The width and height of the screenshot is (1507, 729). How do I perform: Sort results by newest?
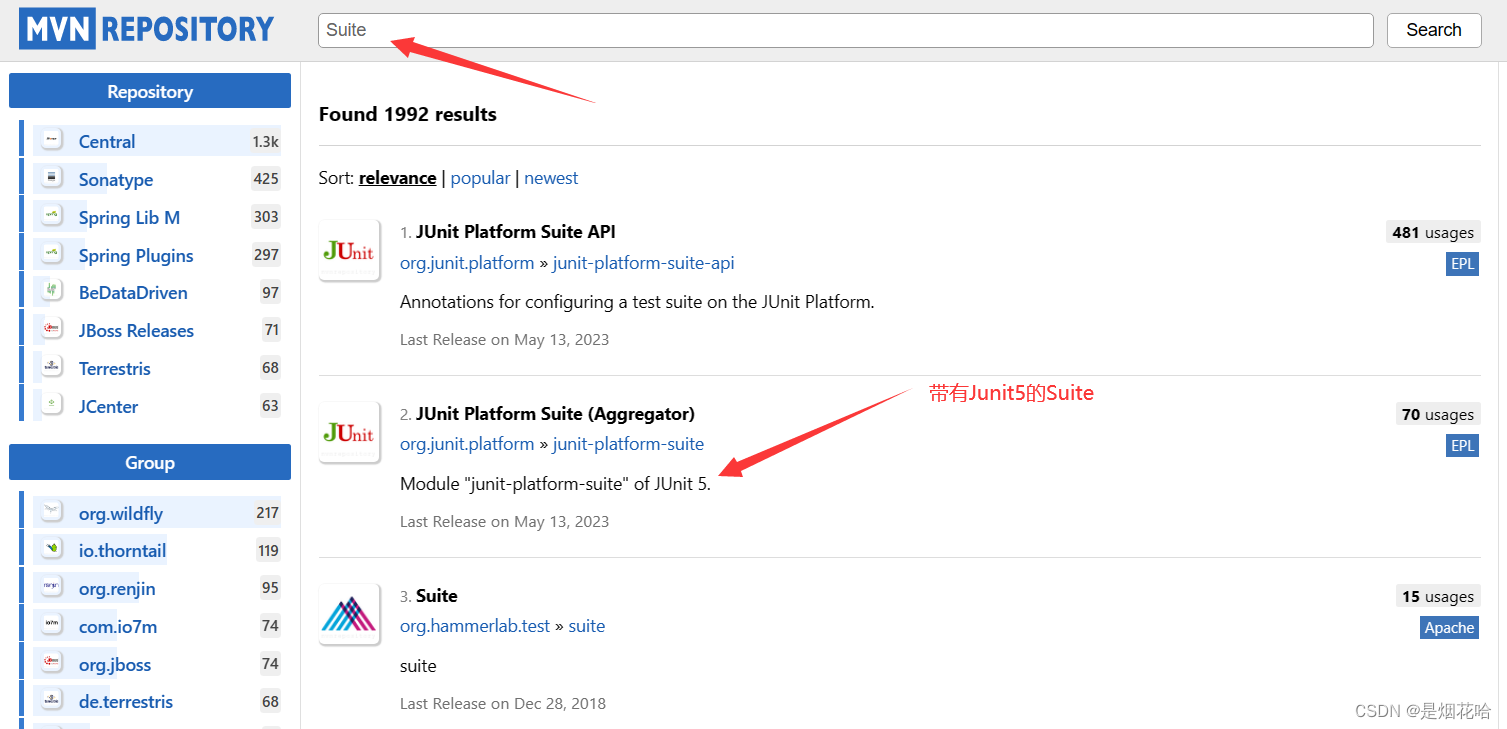click(x=551, y=178)
